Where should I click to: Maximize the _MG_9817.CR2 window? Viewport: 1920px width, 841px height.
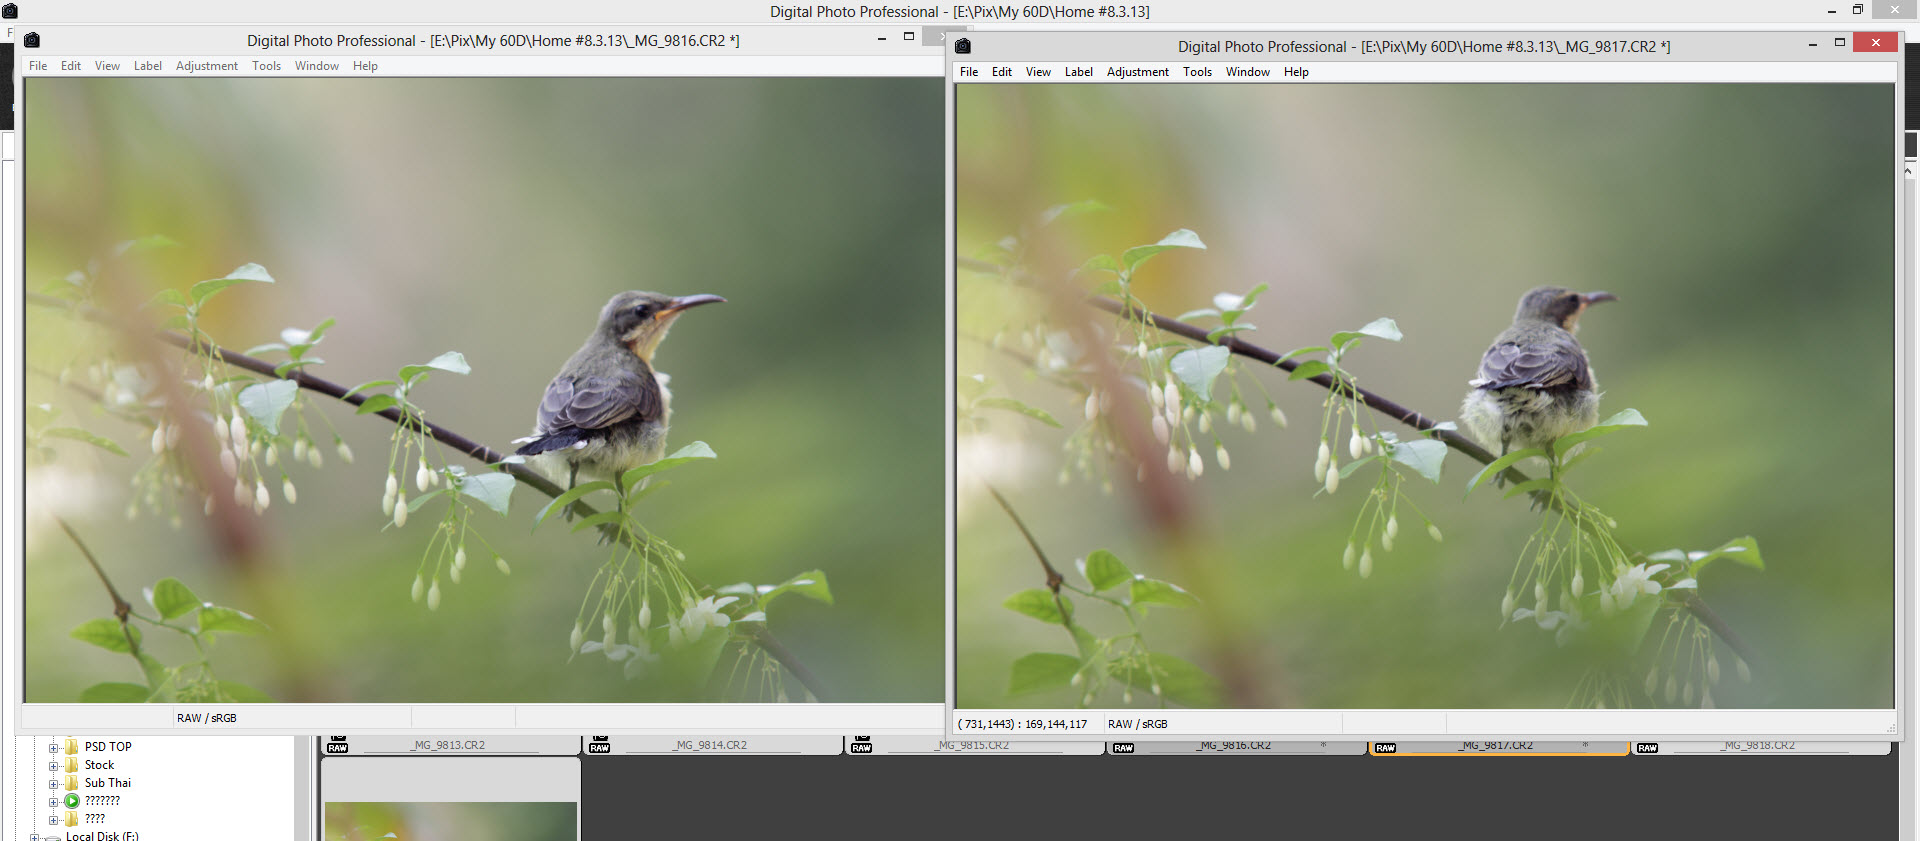1840,42
